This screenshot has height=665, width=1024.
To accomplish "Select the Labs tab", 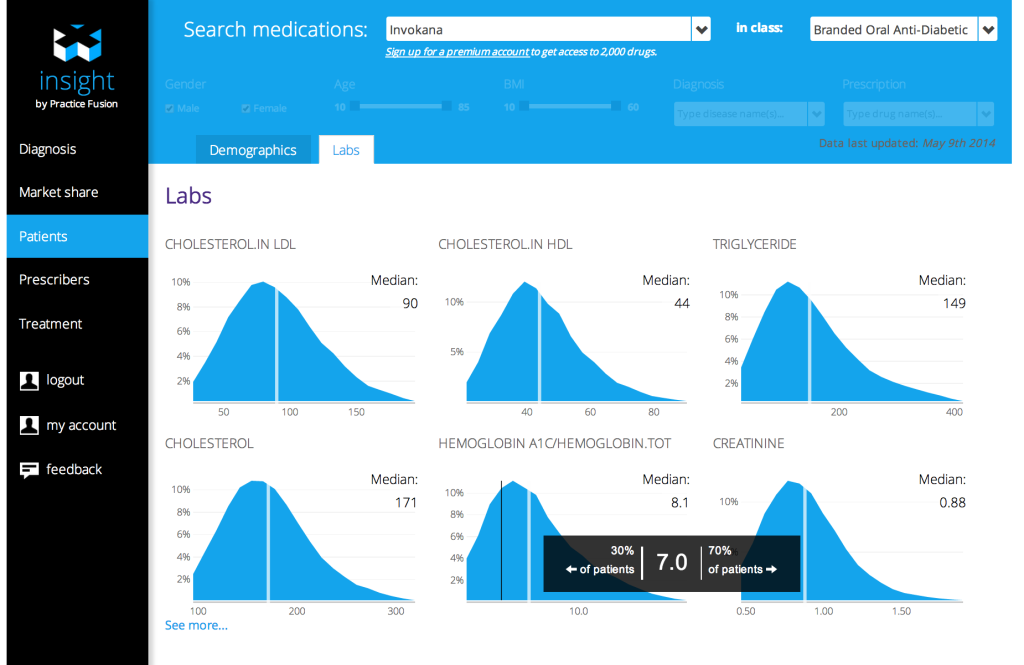I will pos(346,150).
